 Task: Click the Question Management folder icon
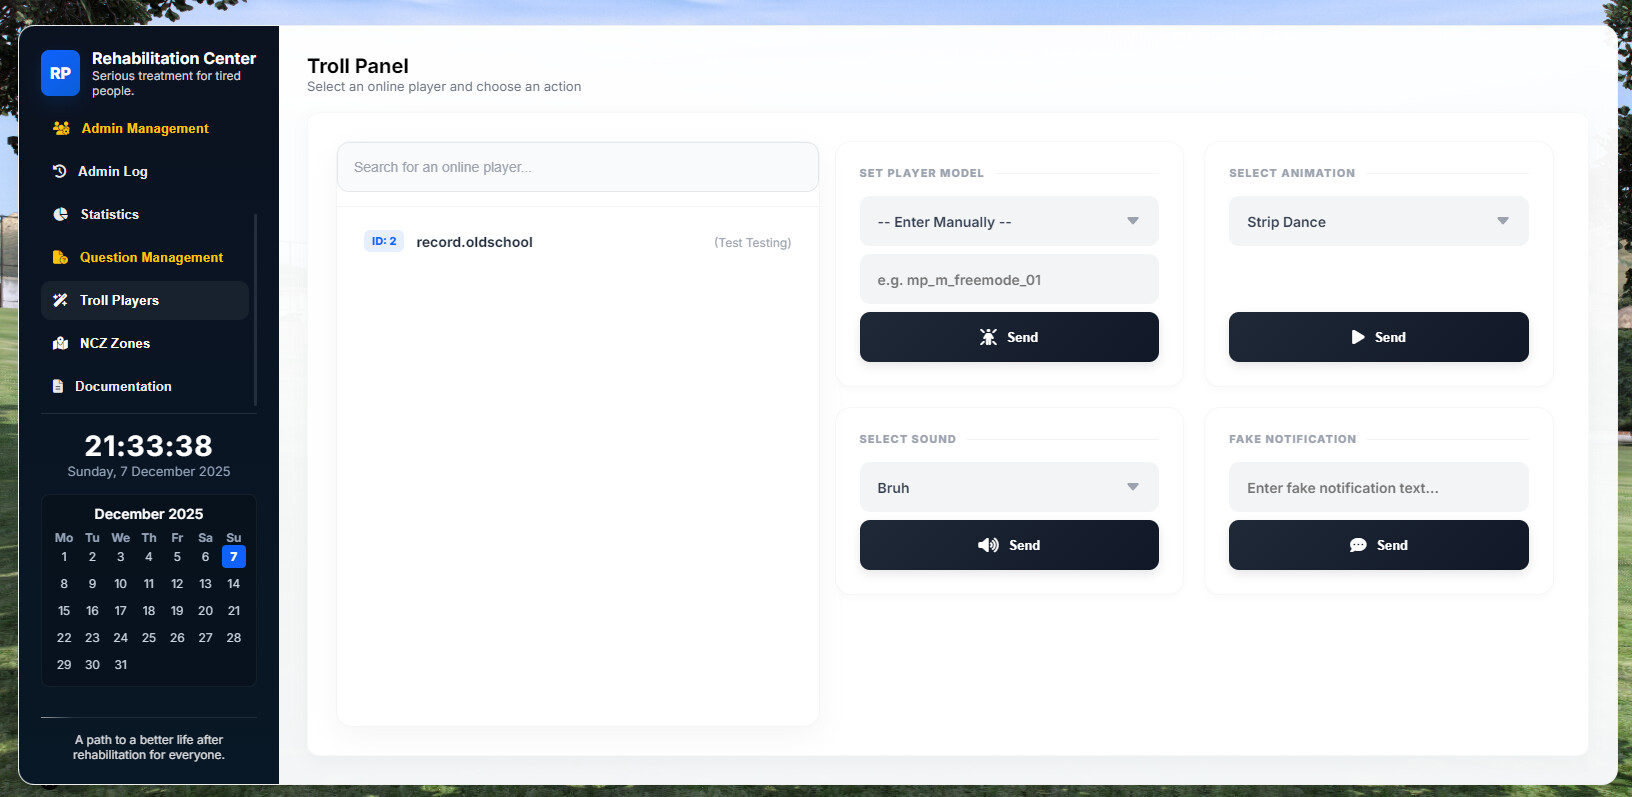coord(60,258)
